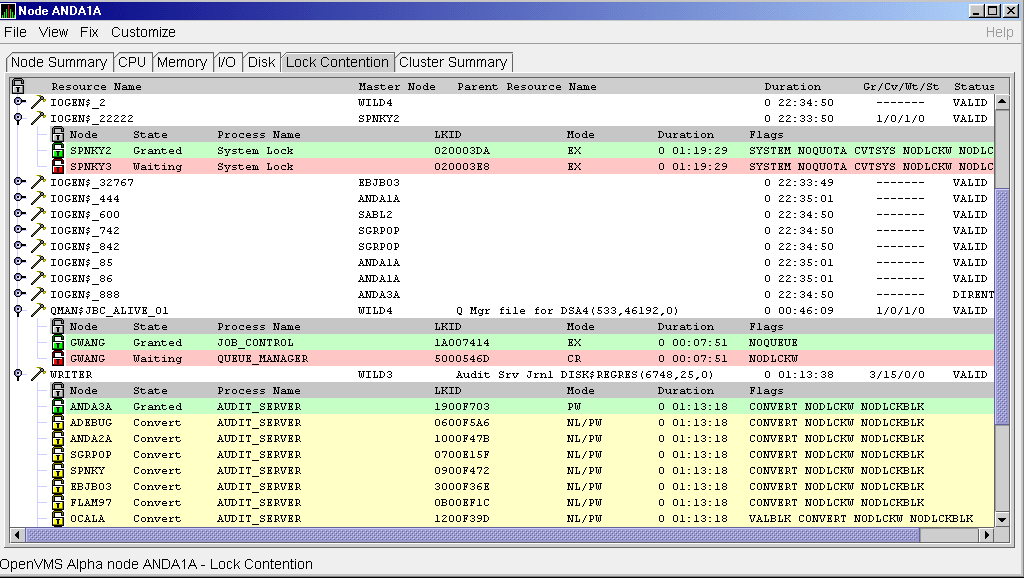Image resolution: width=1024 pixels, height=578 pixels.
Task: Click the green lock icon beside SPNKY2
Action: [x=58, y=151]
